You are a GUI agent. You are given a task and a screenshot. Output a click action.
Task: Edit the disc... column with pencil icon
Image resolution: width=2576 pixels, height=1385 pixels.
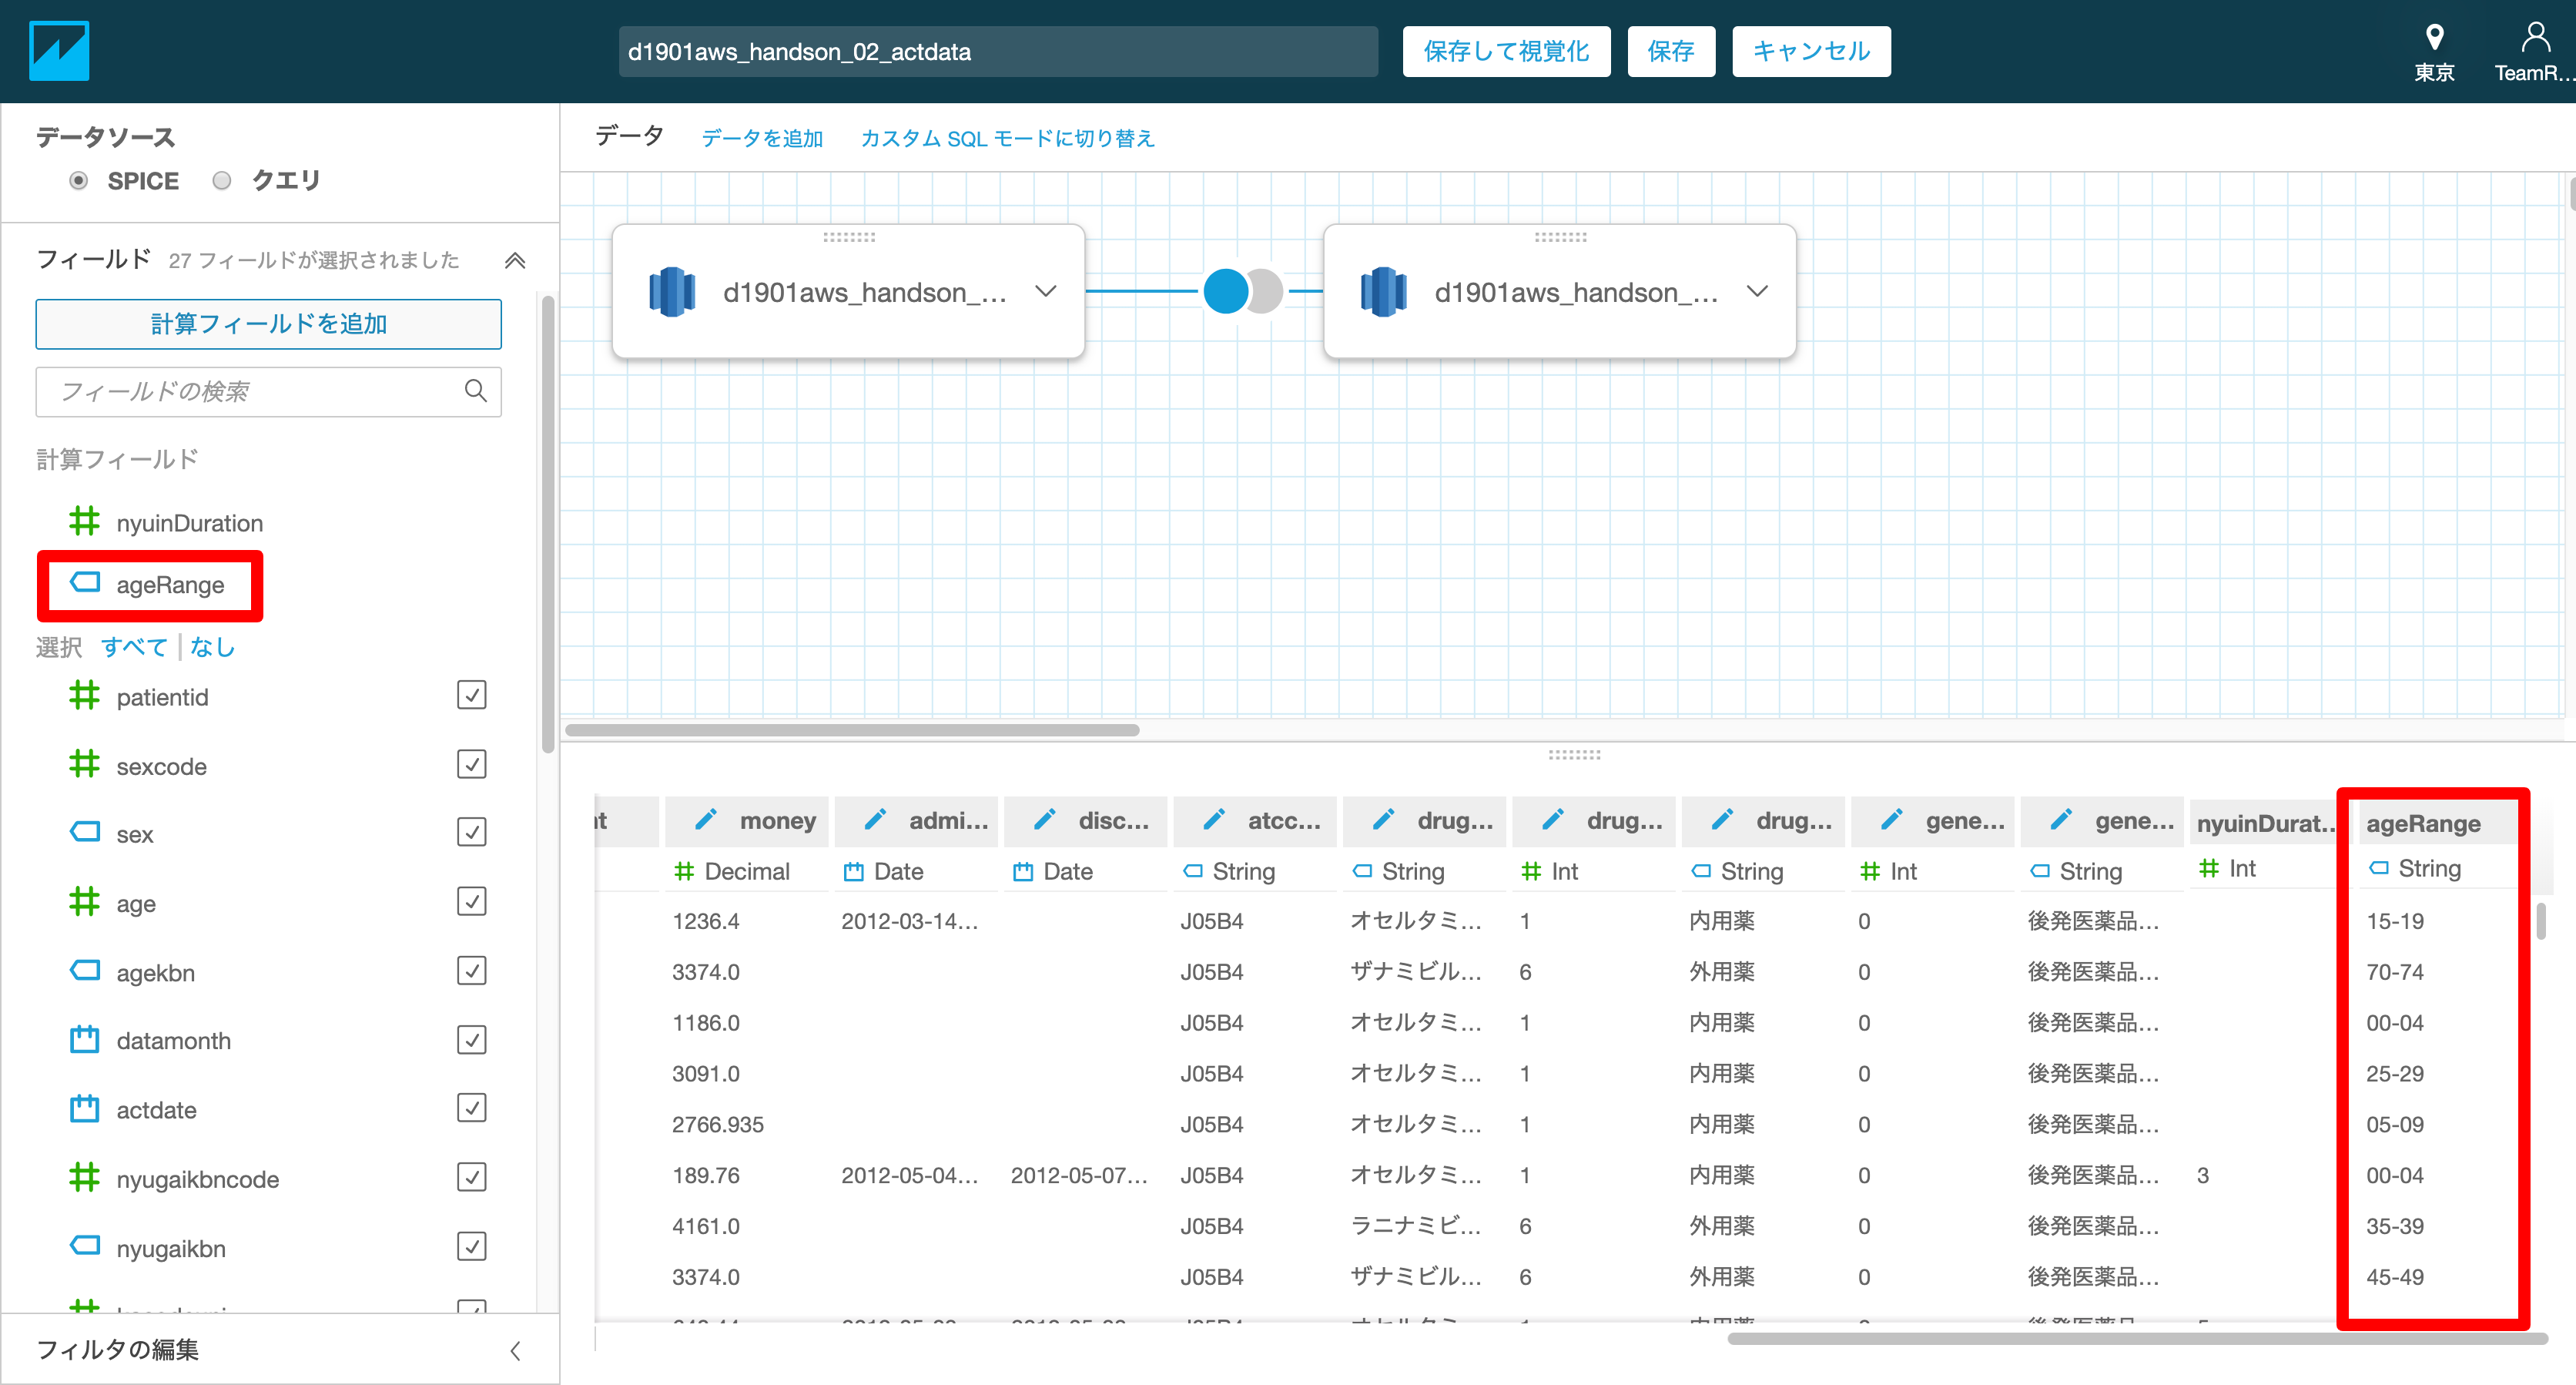(x=1044, y=820)
